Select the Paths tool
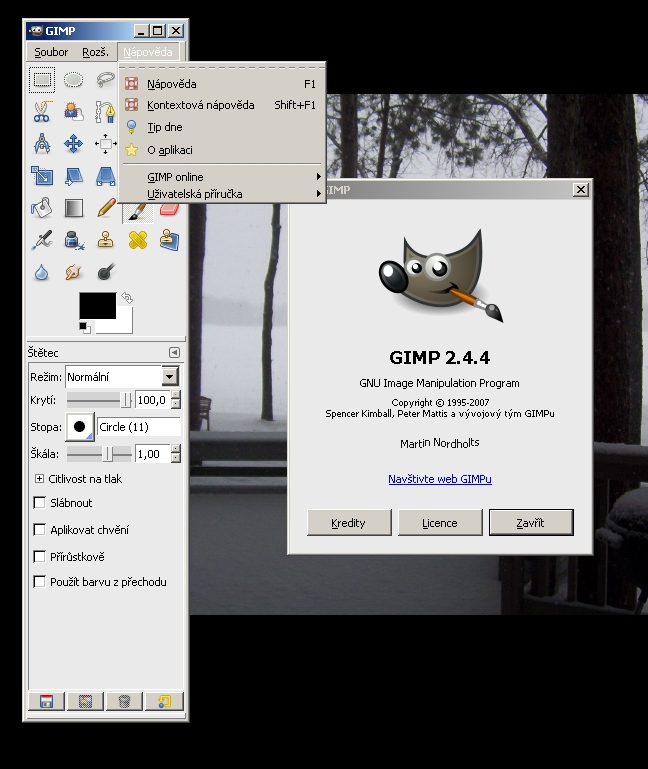Screen dimensions: 648x769 tap(105, 112)
